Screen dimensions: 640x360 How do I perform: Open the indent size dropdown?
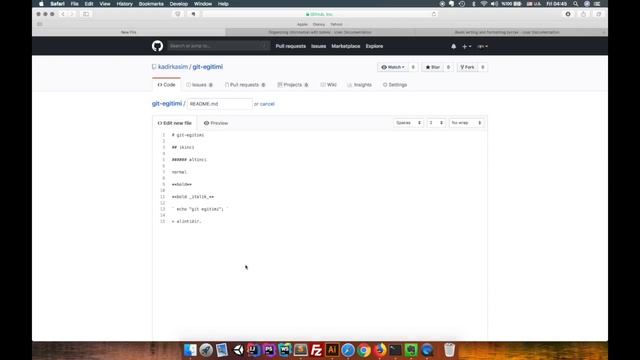coord(436,123)
